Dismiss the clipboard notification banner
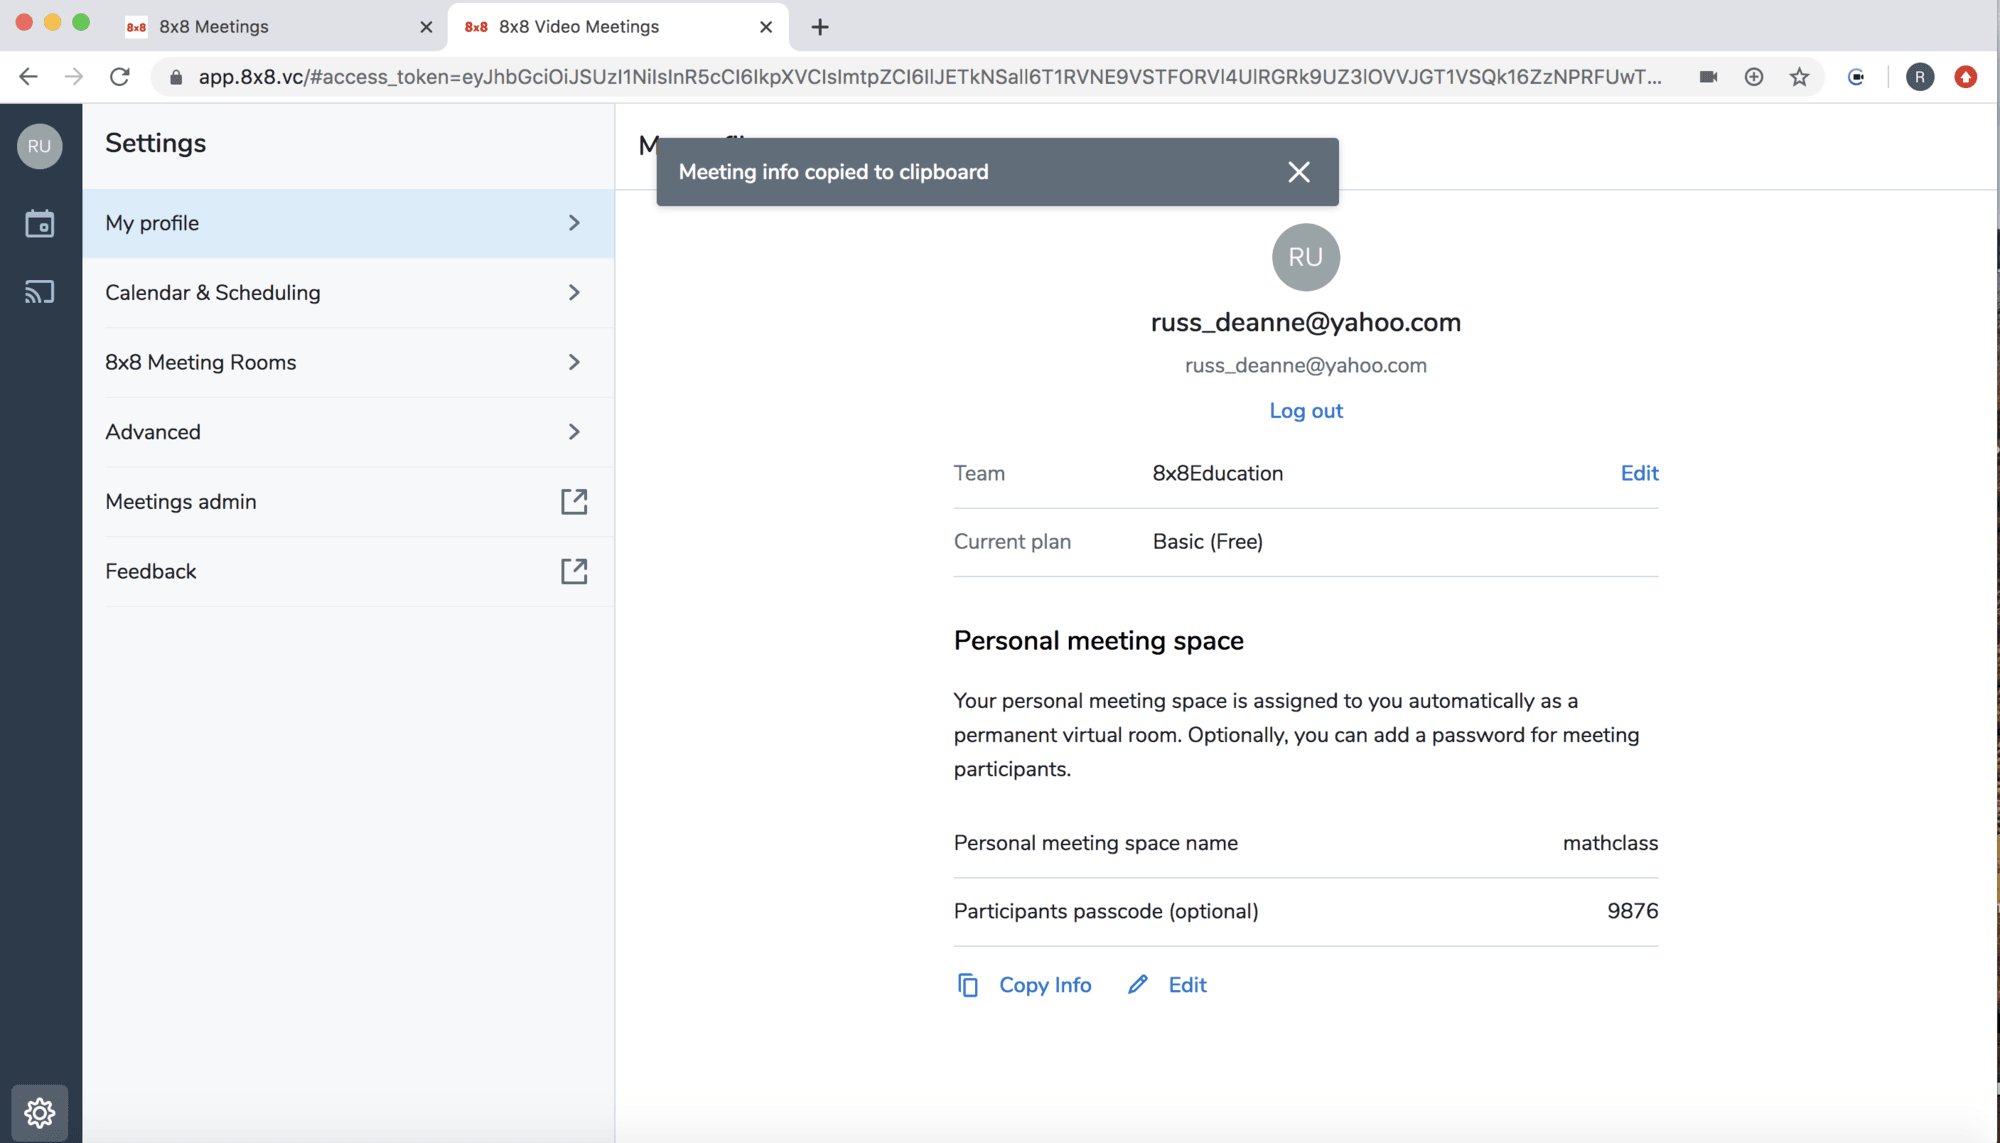 [x=1298, y=172]
